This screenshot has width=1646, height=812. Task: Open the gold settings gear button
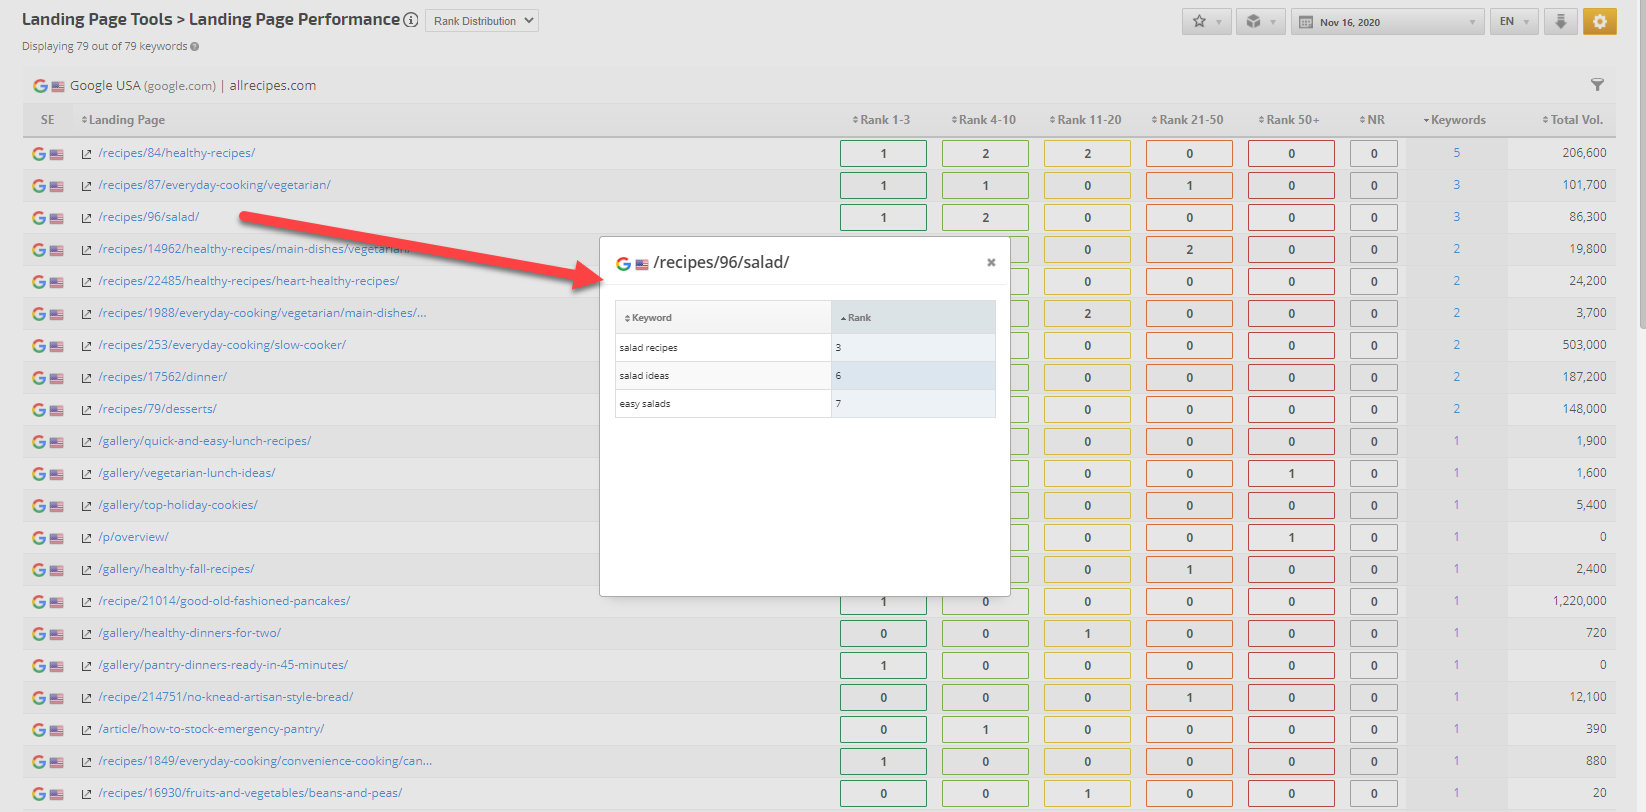tap(1599, 21)
